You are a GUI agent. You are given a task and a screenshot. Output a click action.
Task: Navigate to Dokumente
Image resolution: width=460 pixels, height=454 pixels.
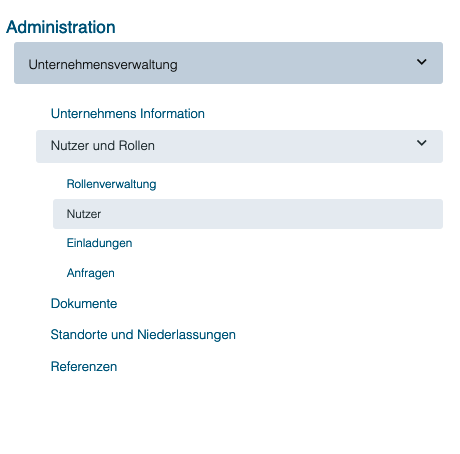tap(84, 304)
